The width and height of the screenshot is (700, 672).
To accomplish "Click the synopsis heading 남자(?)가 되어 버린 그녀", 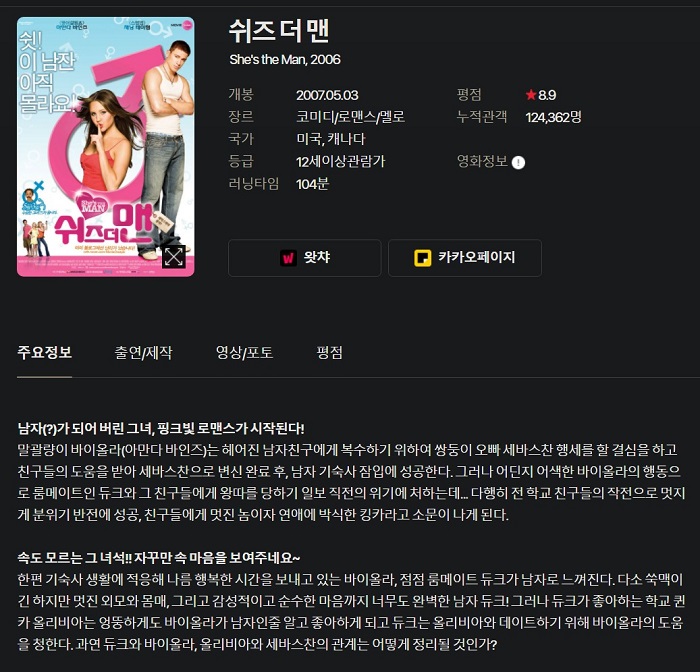I will tap(86, 429).
